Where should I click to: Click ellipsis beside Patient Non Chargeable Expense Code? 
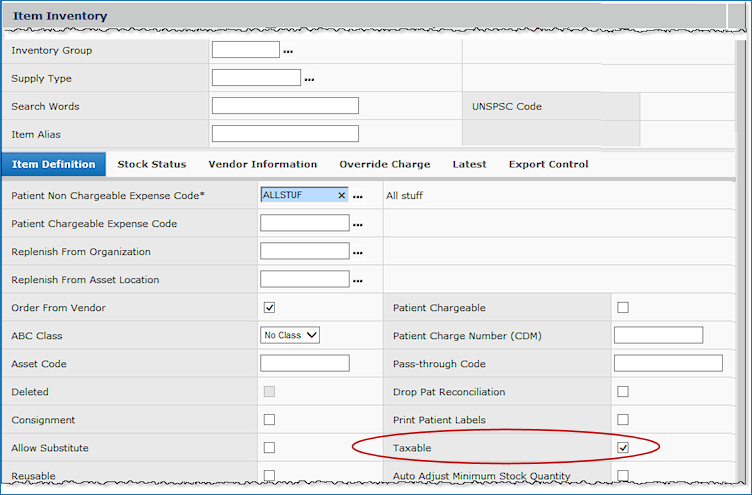(x=357, y=197)
